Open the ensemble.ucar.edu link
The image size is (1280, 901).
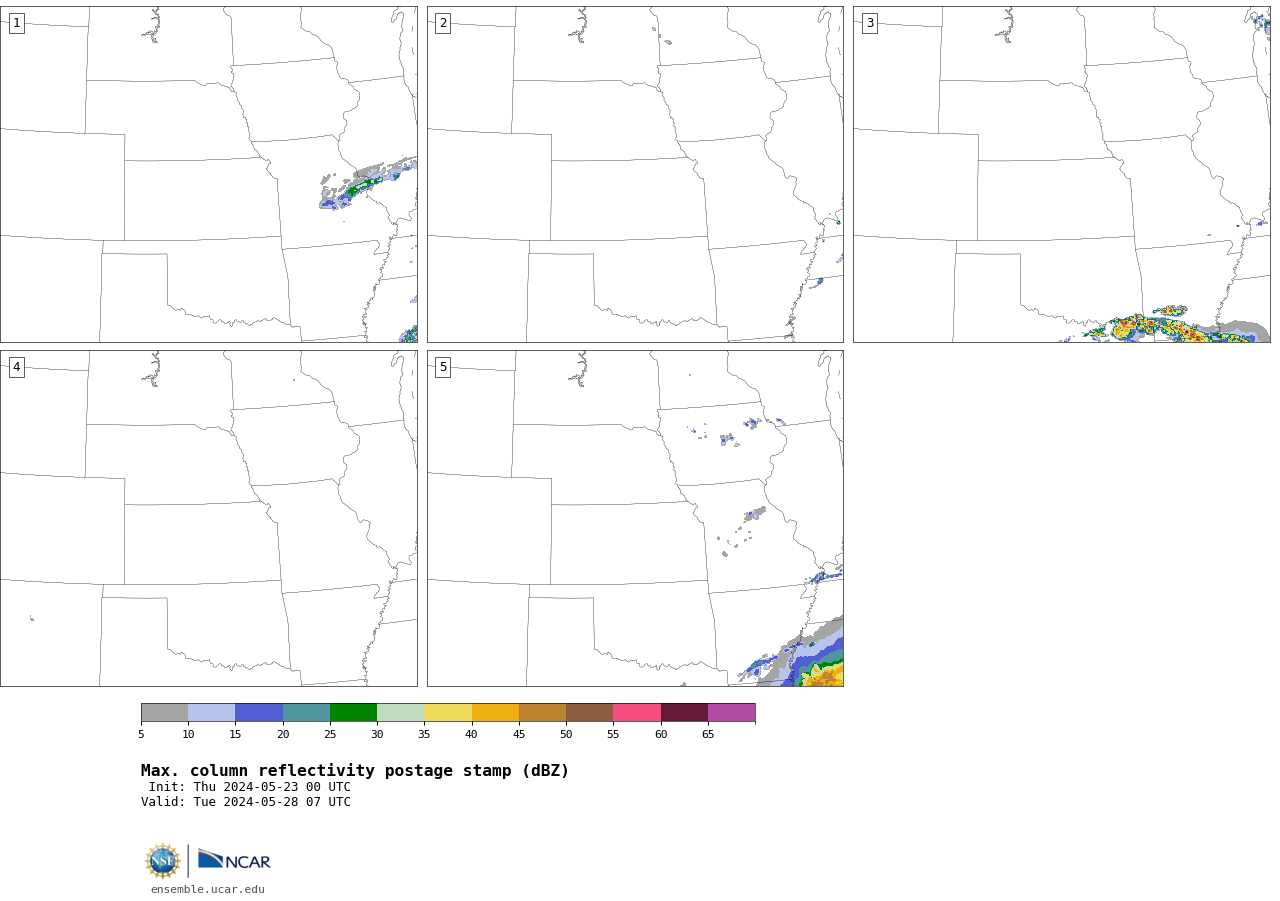pos(208,889)
